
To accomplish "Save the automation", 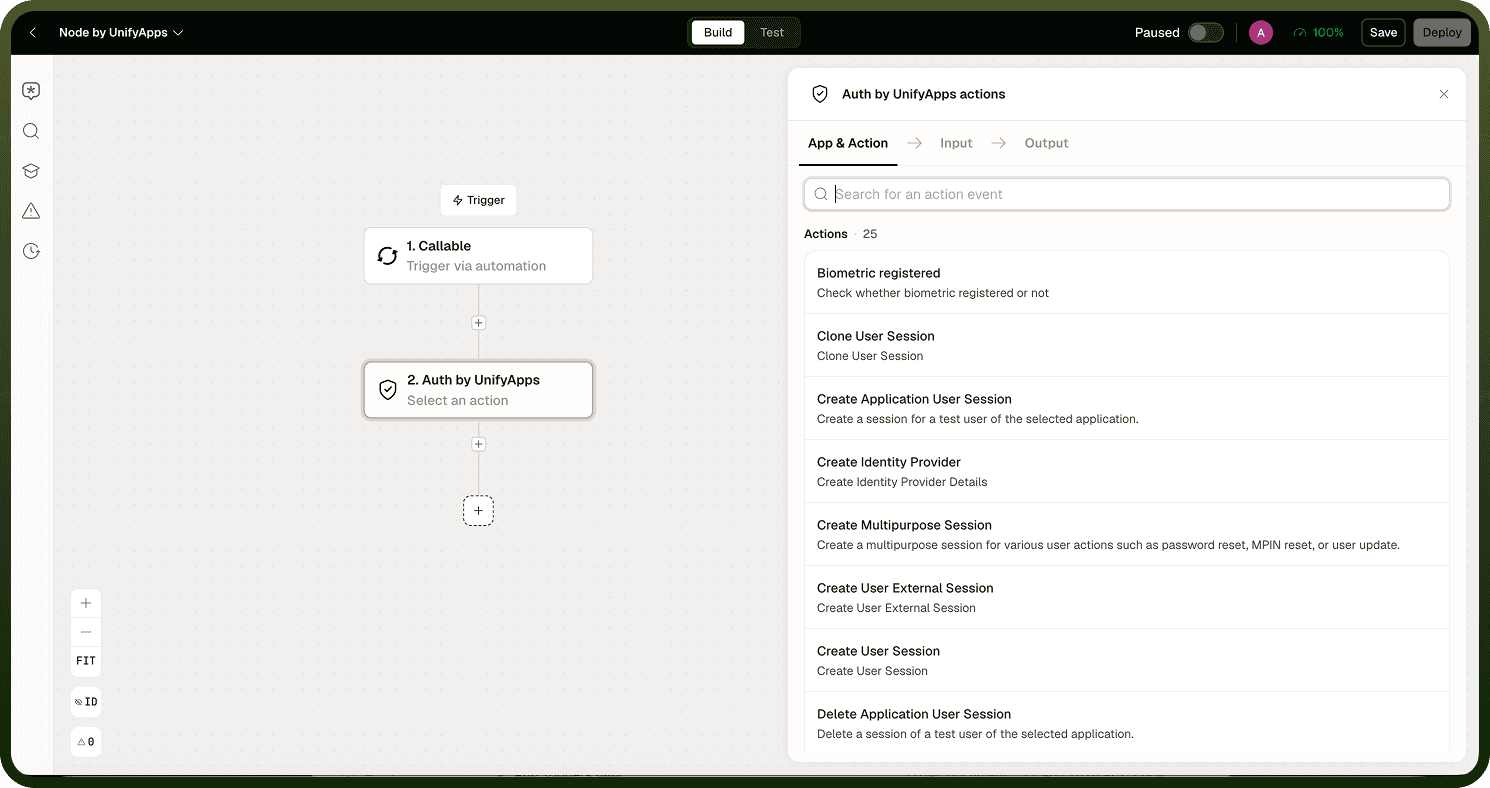I will click(1383, 33).
